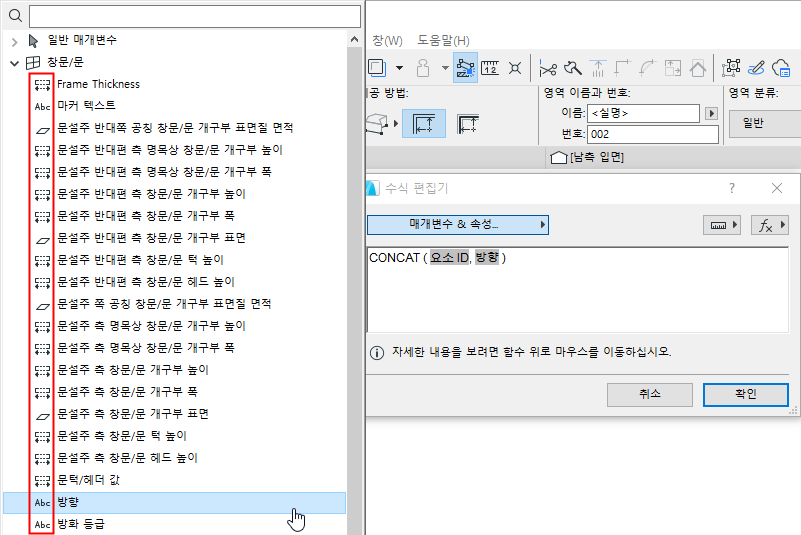Open the 도움말(H) menu

[x=443, y=40]
